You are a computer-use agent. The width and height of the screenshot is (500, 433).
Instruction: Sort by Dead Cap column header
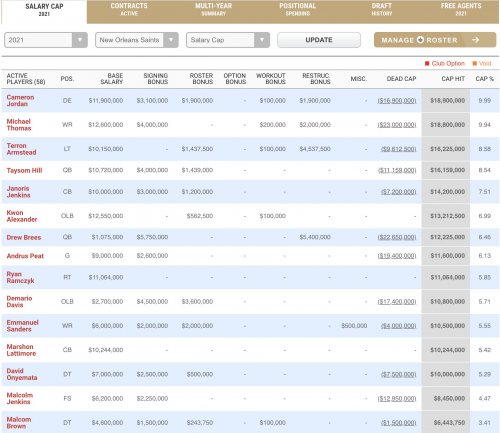coord(401,79)
